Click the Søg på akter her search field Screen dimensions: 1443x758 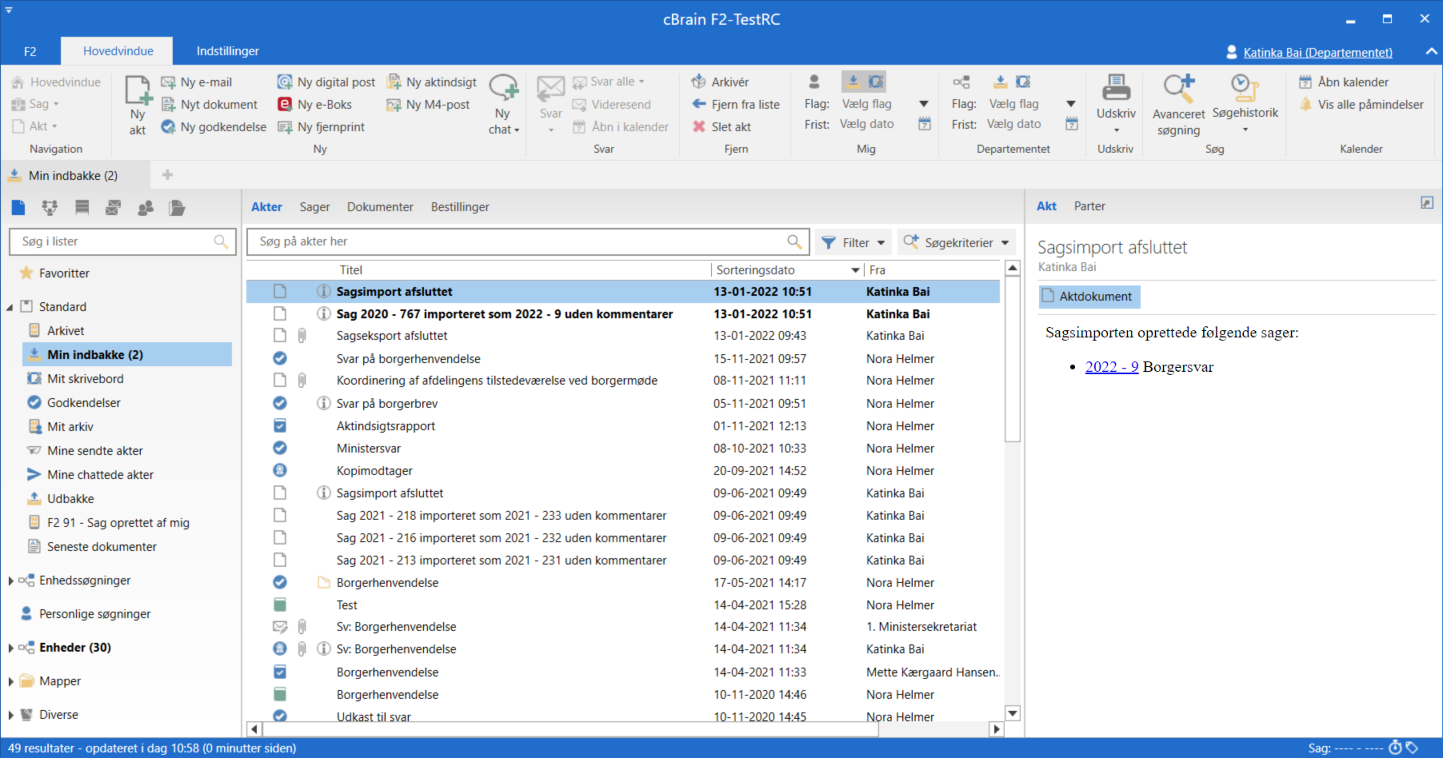click(527, 242)
